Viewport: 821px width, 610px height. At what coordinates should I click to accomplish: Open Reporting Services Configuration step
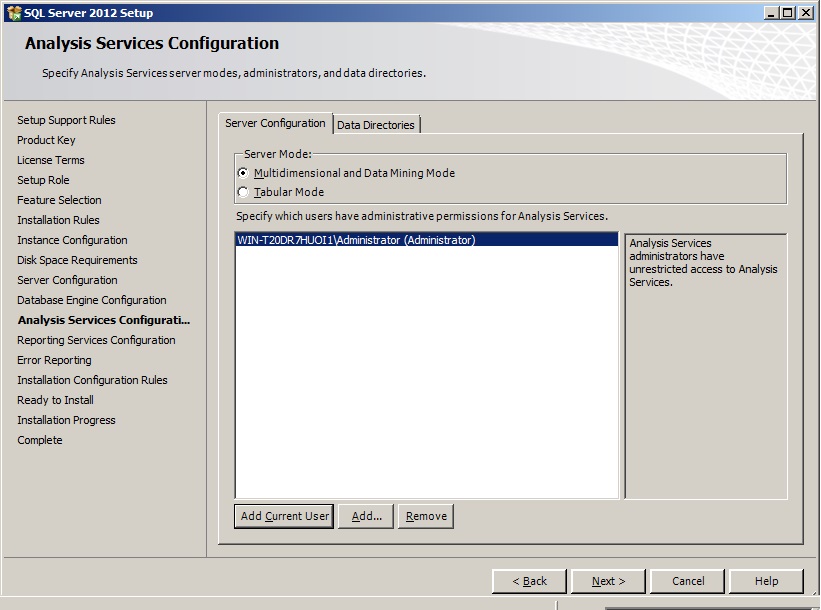coord(95,340)
